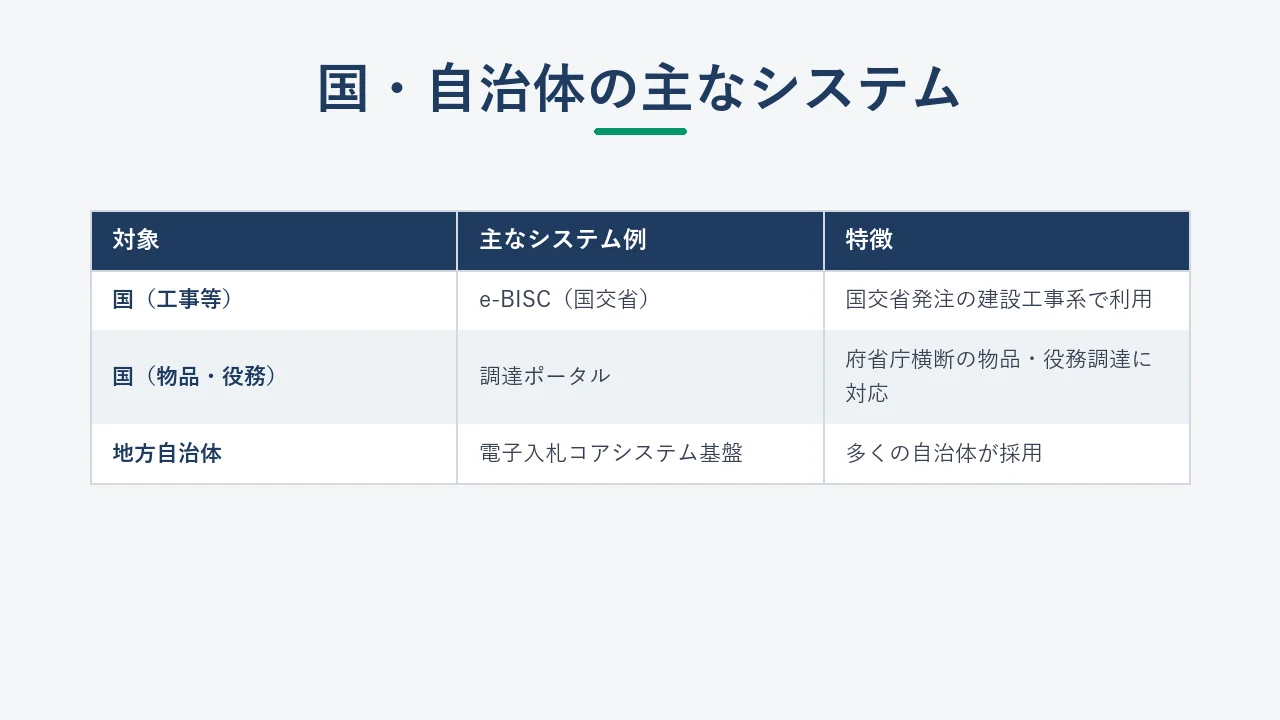Select the 特徴 column header

pyautogui.click(x=1007, y=240)
